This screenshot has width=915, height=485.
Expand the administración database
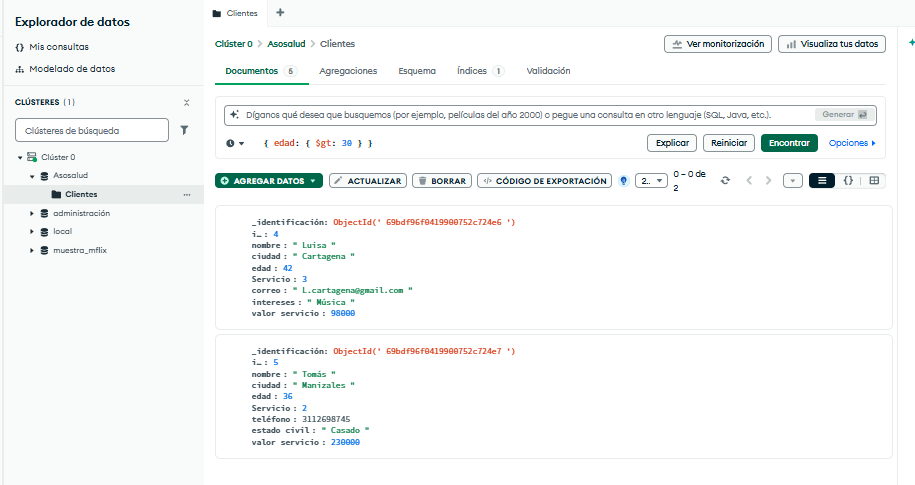(32, 213)
